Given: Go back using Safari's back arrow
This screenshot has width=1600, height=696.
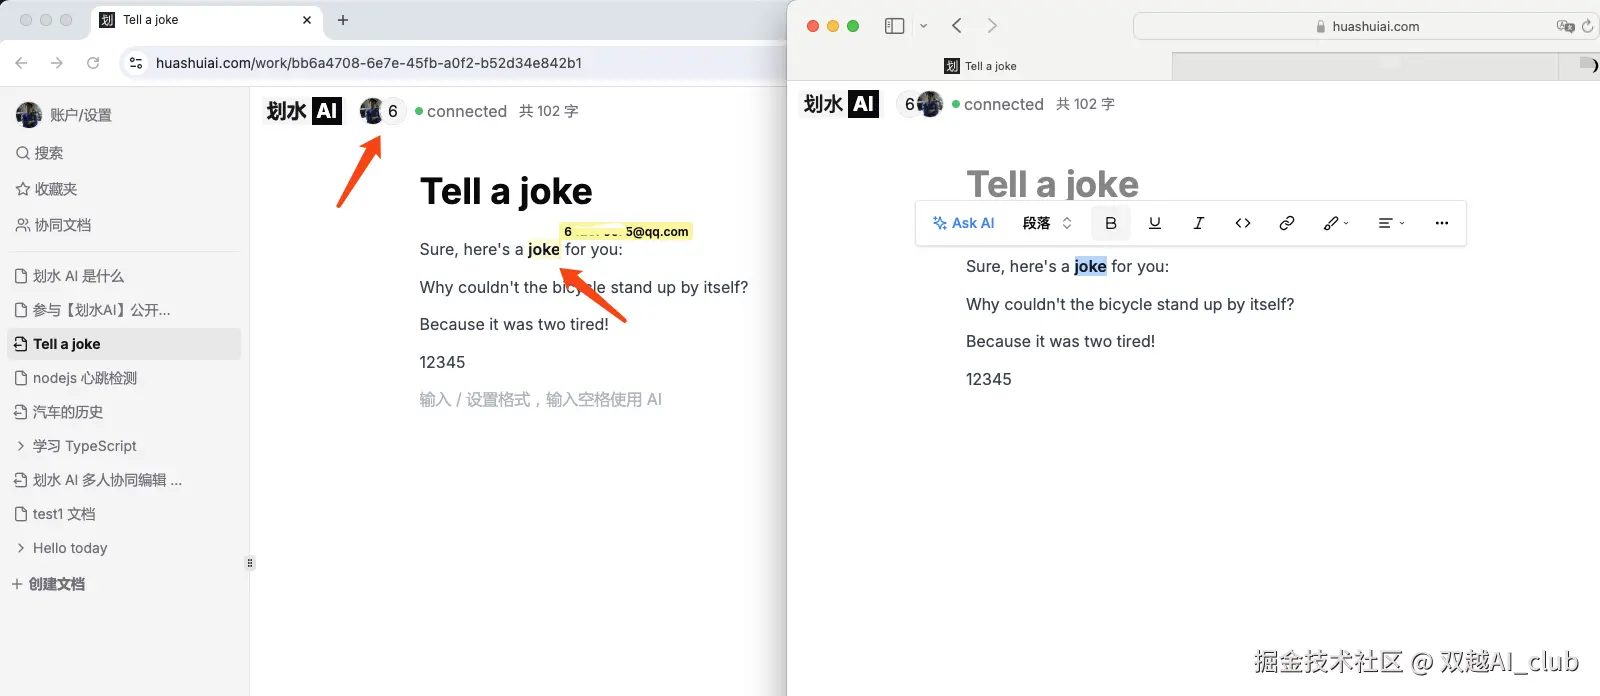Looking at the screenshot, I should pos(957,26).
